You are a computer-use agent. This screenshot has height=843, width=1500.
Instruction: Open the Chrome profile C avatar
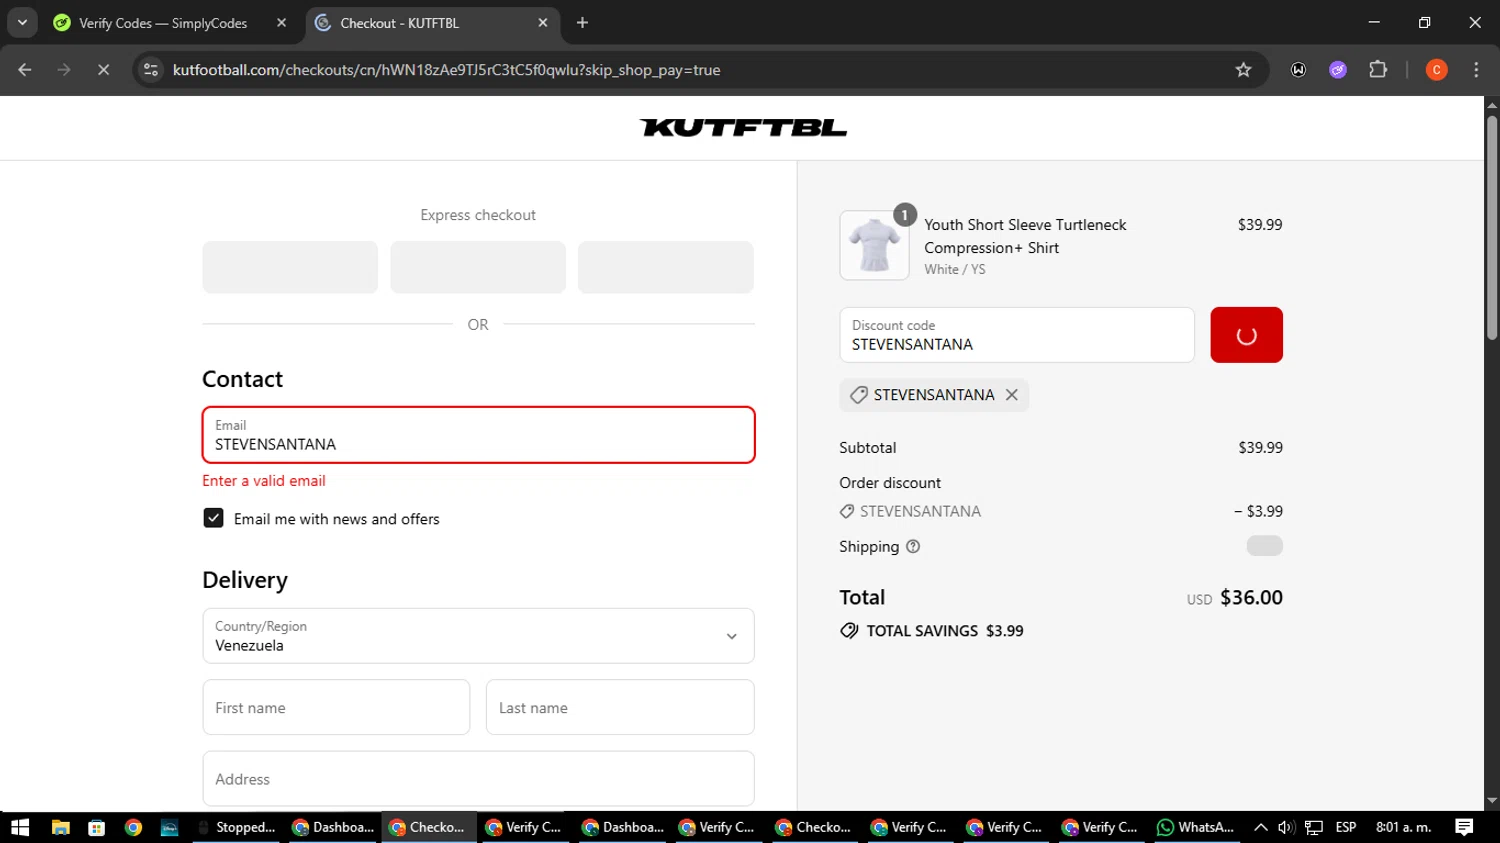coord(1436,70)
